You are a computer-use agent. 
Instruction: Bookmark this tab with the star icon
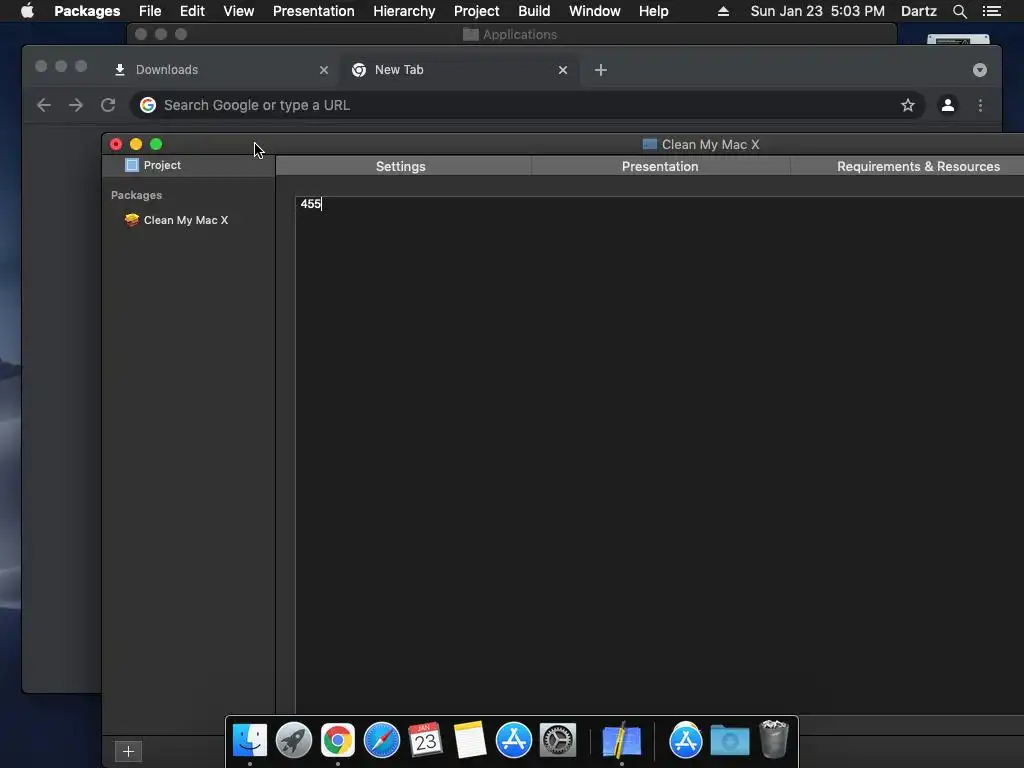[x=908, y=105]
